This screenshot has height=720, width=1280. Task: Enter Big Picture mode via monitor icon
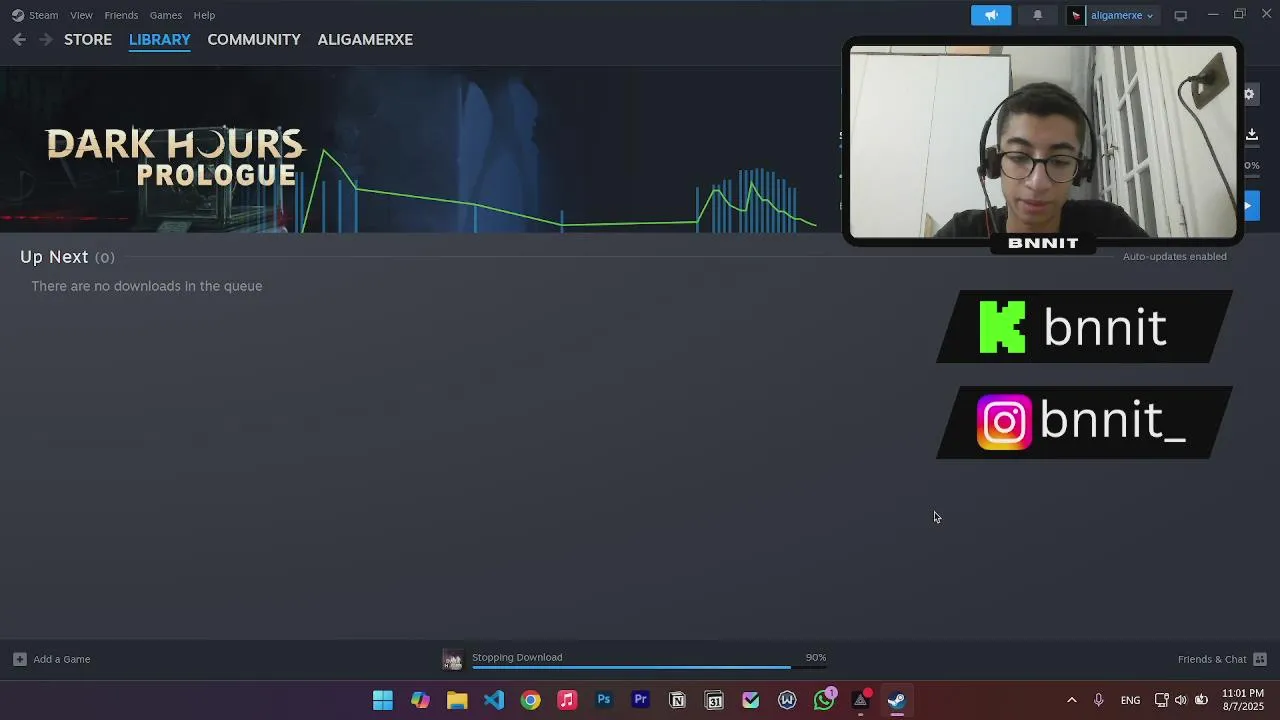tap(1180, 15)
